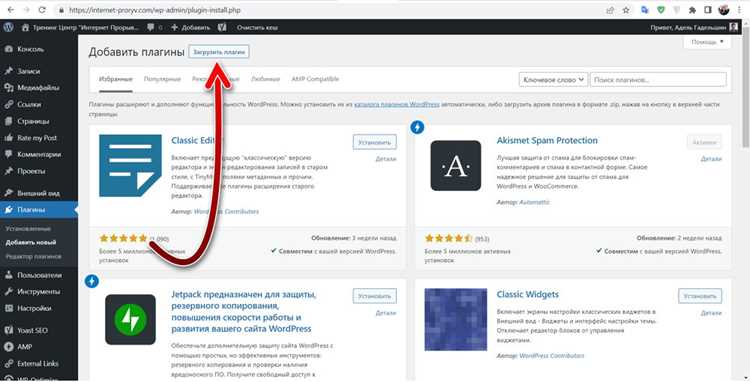Open External Links in the sidebar
The height and width of the screenshot is (382, 750).
[38, 363]
